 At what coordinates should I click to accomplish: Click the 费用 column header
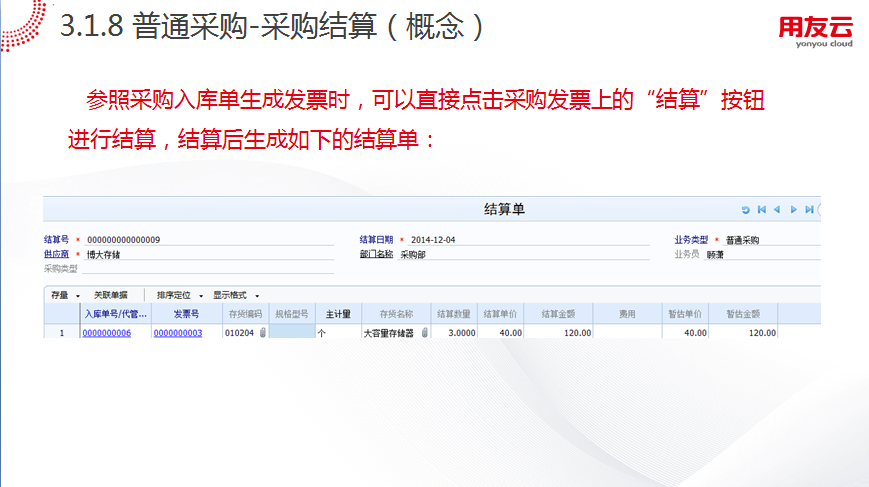click(x=627, y=314)
